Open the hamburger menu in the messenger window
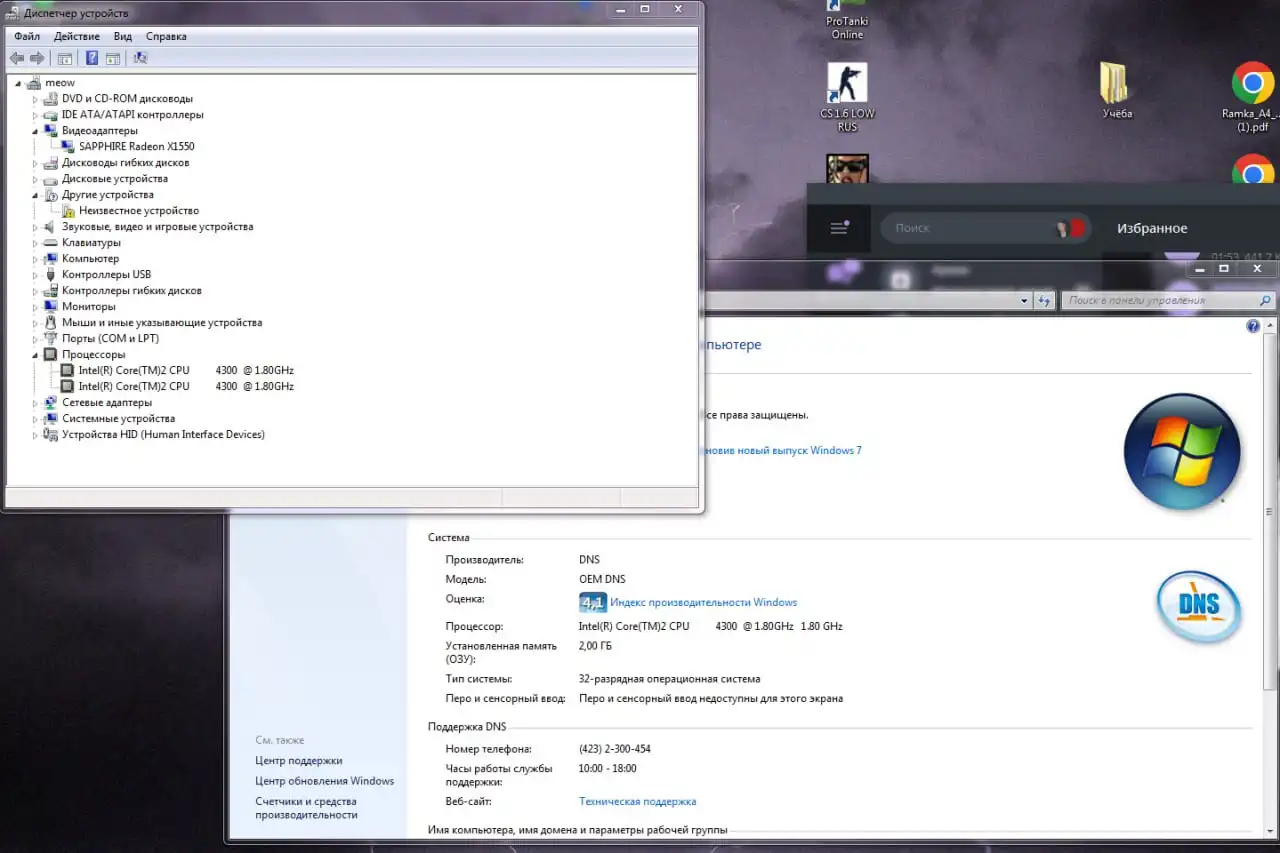This screenshot has width=1280, height=853. [x=839, y=228]
